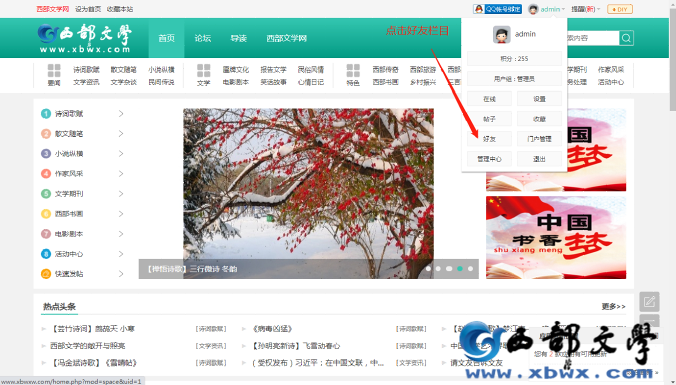Click the 特色 grid icon
Screen dimensions: 676x385
[353, 70]
